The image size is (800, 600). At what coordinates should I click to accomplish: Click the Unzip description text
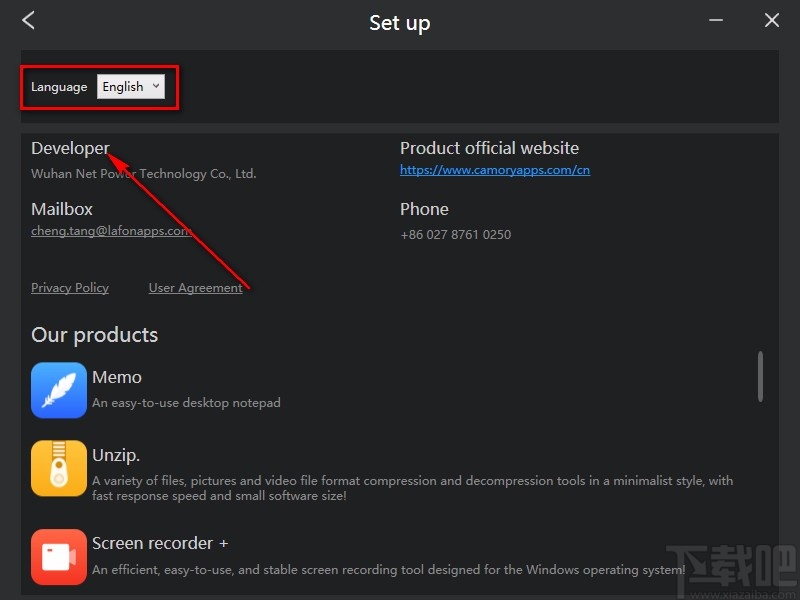412,488
